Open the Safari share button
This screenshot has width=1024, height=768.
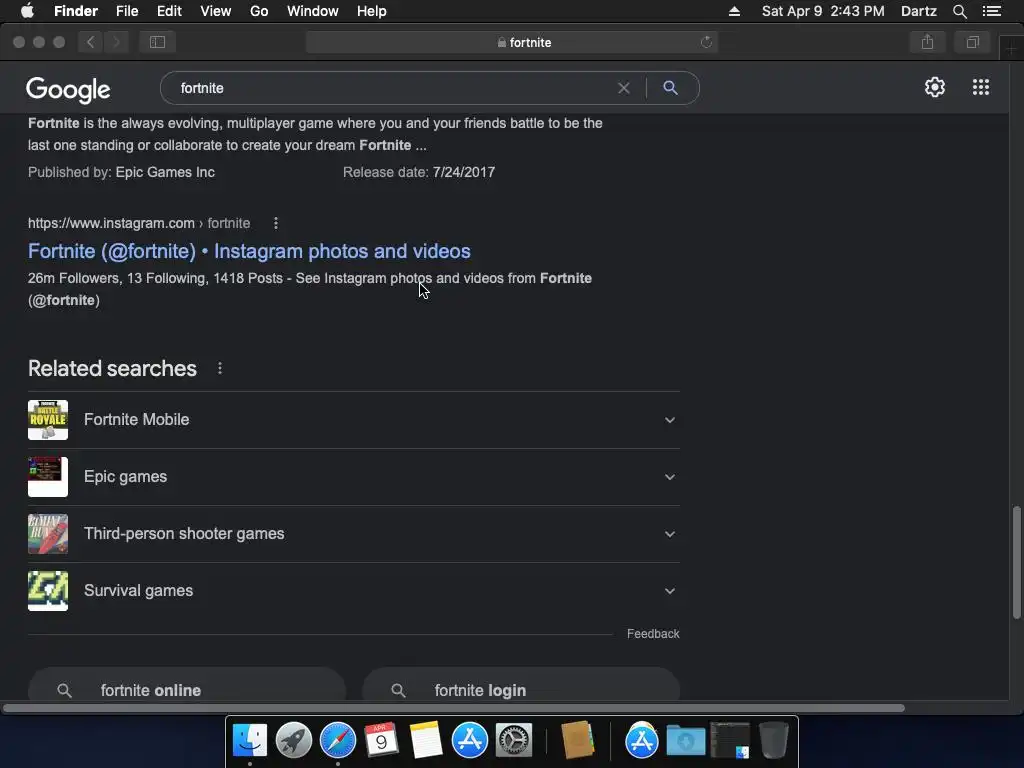[x=927, y=42]
